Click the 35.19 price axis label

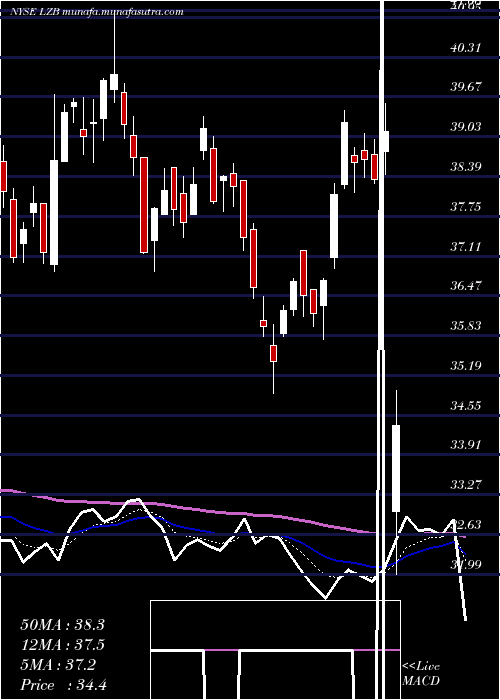pyautogui.click(x=466, y=366)
